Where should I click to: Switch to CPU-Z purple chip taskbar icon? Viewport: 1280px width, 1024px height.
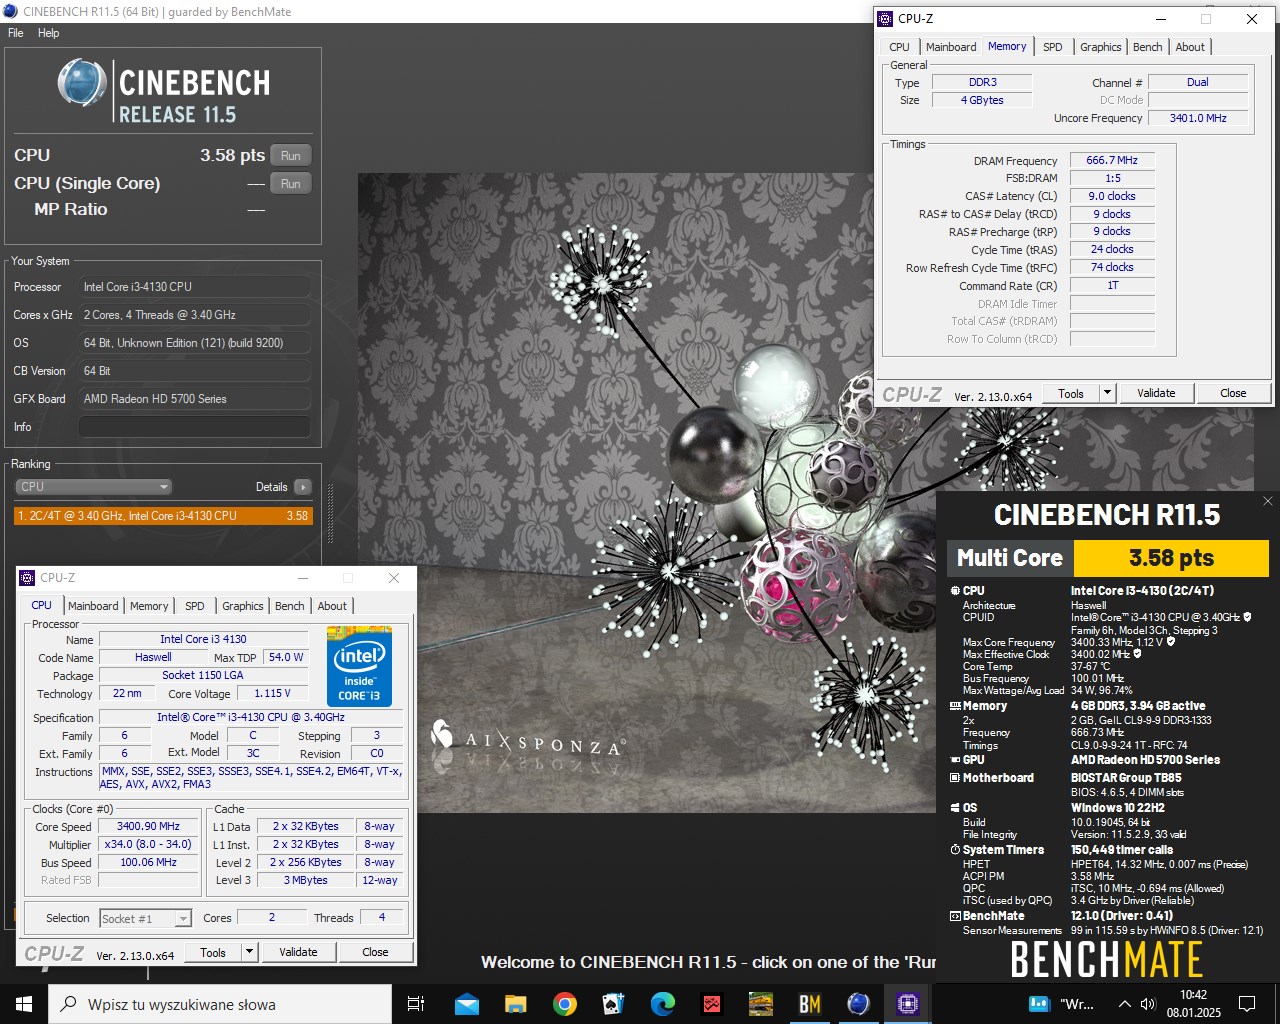[x=907, y=1004]
